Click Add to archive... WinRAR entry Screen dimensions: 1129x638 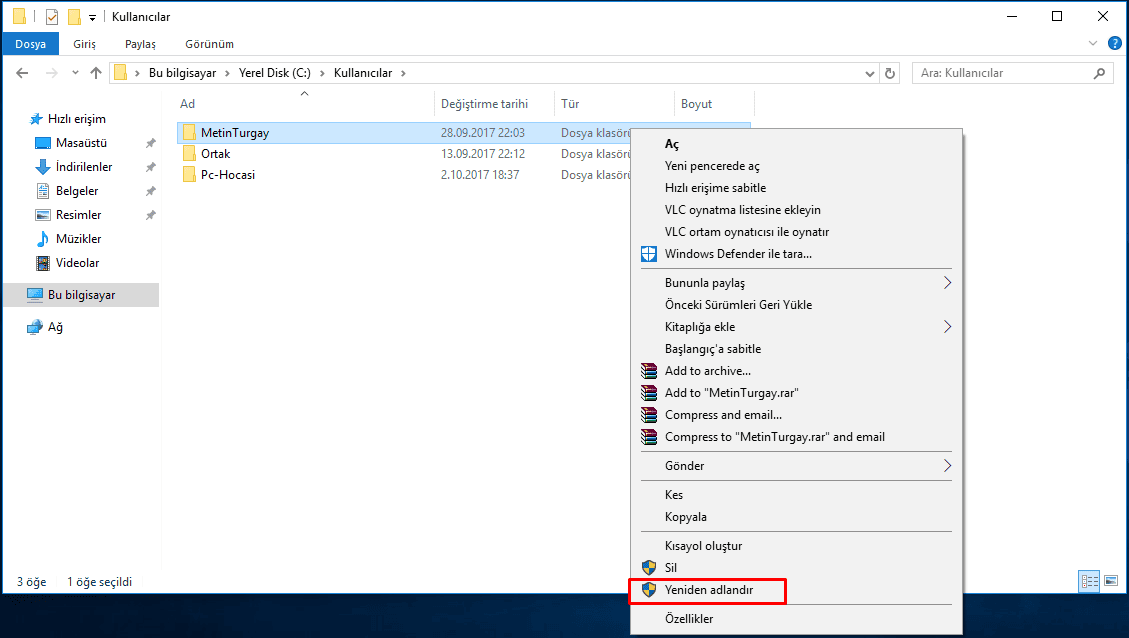[x=707, y=371]
